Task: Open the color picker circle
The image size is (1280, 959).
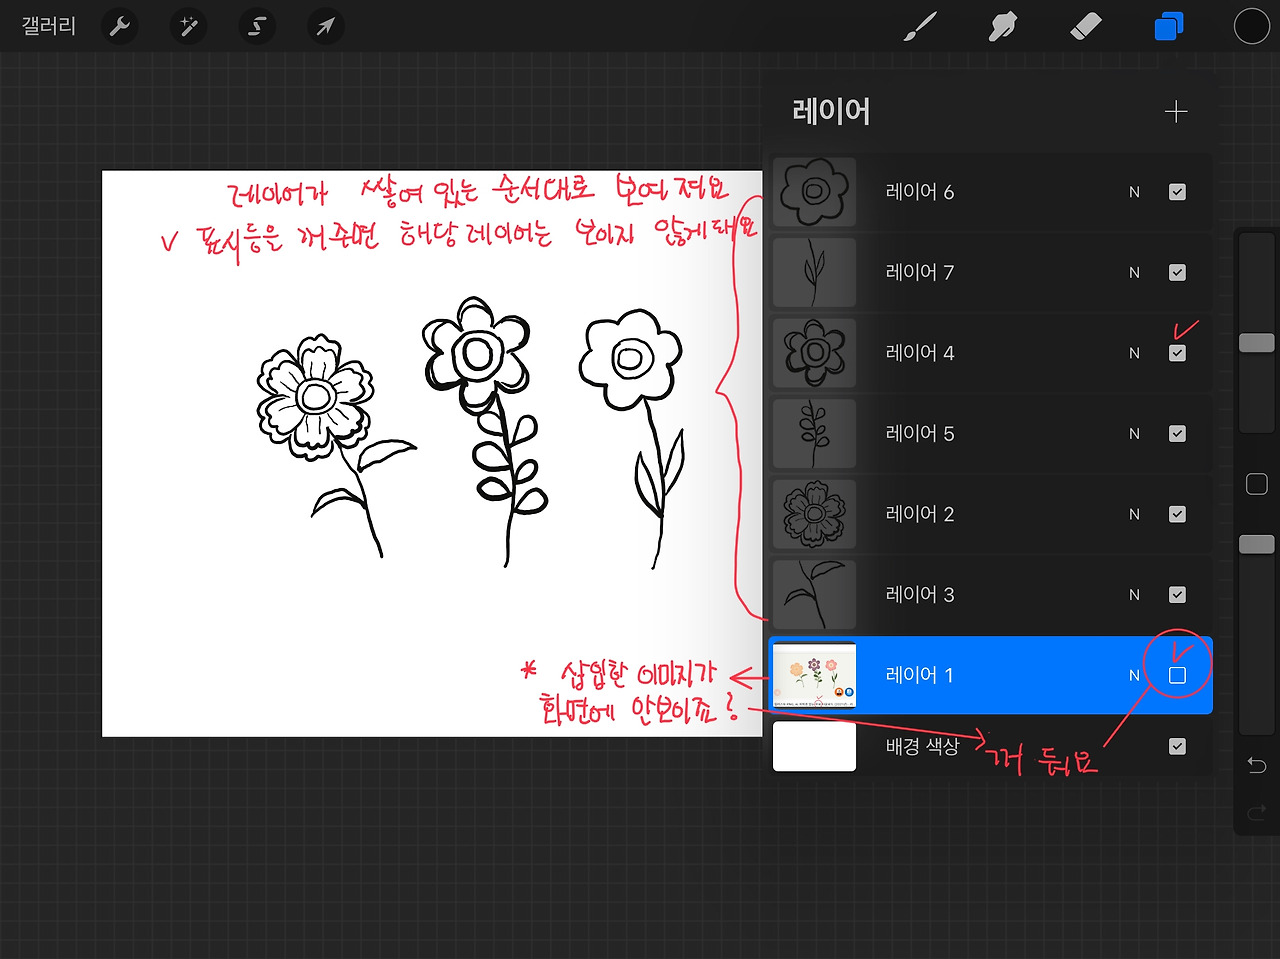Action: [1251, 26]
